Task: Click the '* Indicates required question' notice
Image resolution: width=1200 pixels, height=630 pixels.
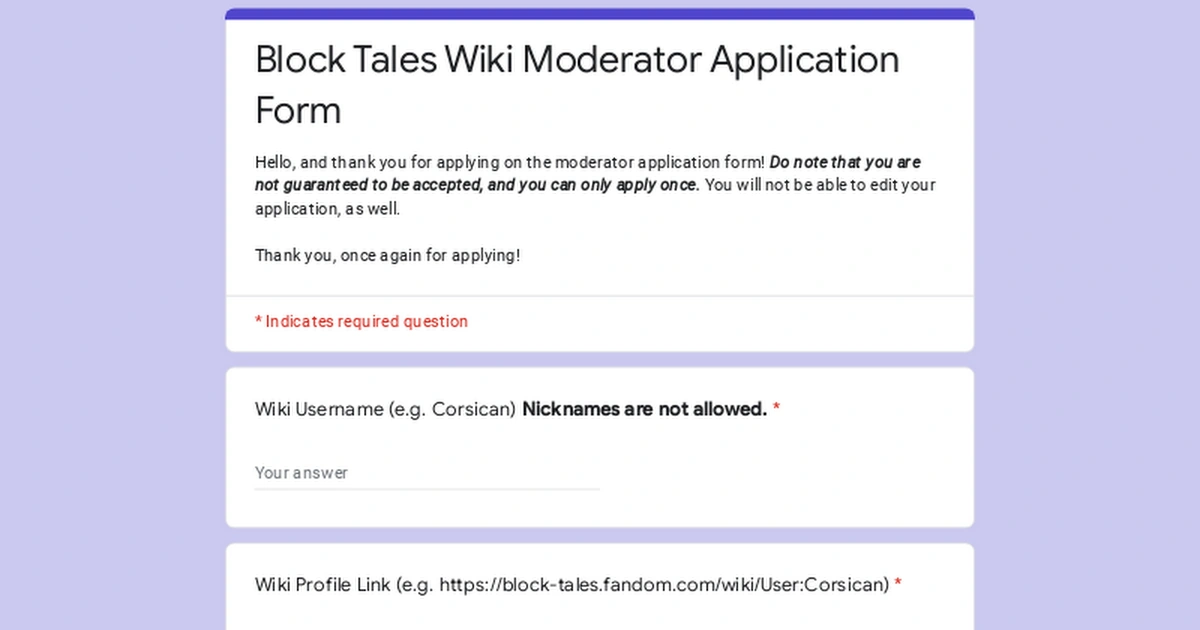Action: pos(361,321)
